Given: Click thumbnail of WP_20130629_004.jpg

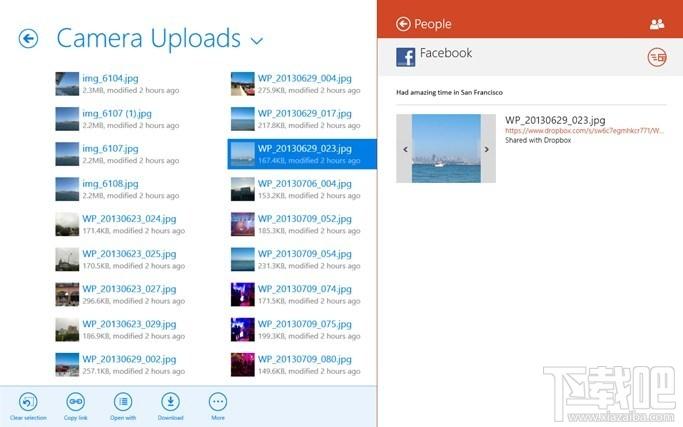Looking at the screenshot, I should point(243,84).
